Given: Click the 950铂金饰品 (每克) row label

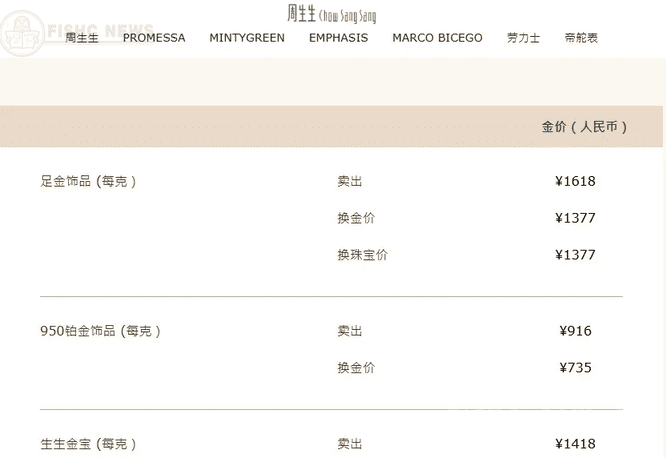Looking at the screenshot, I should point(100,331).
